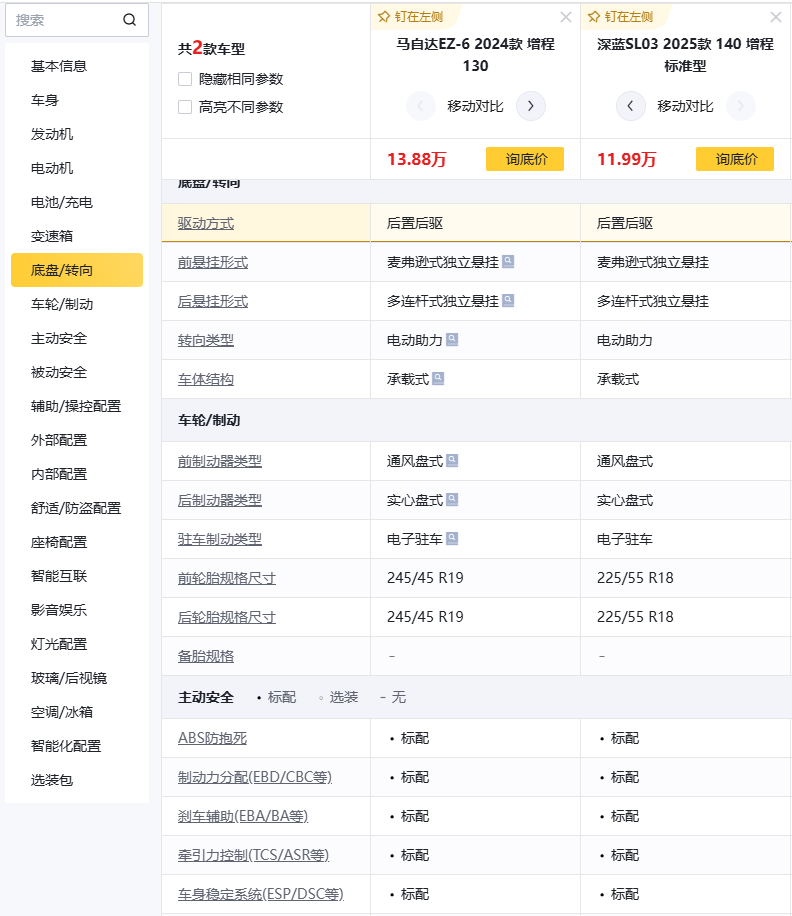792x916 pixels.
Task: Open the 前悬挂形式 parameter link
Action: [x=213, y=262]
